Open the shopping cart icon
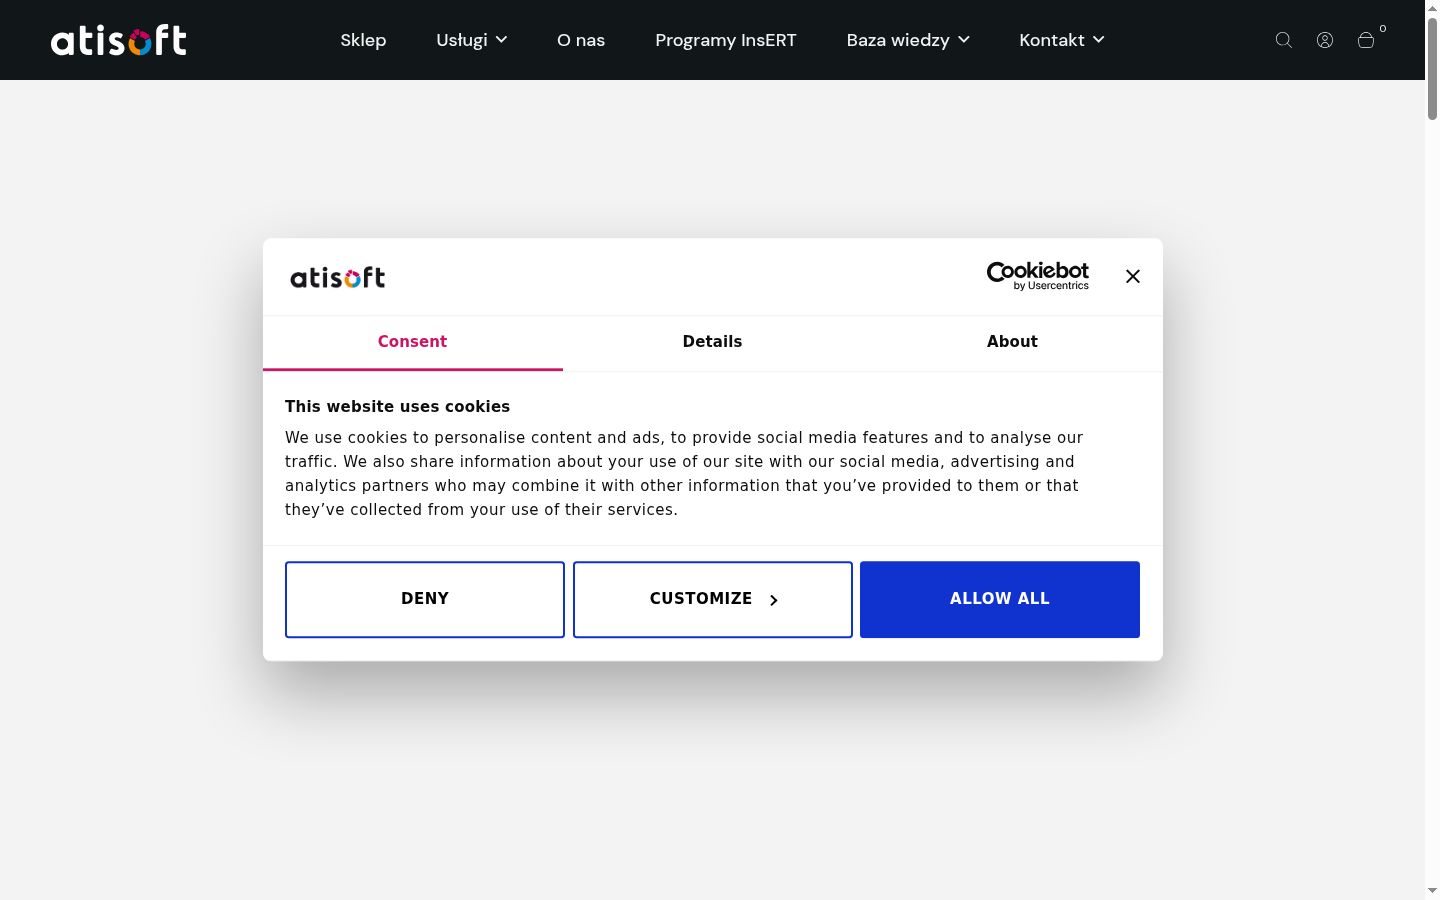This screenshot has width=1440, height=900. [x=1366, y=40]
